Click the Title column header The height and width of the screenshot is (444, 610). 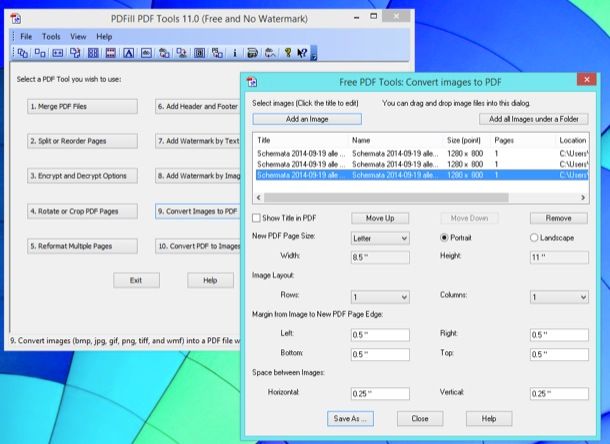pos(301,140)
